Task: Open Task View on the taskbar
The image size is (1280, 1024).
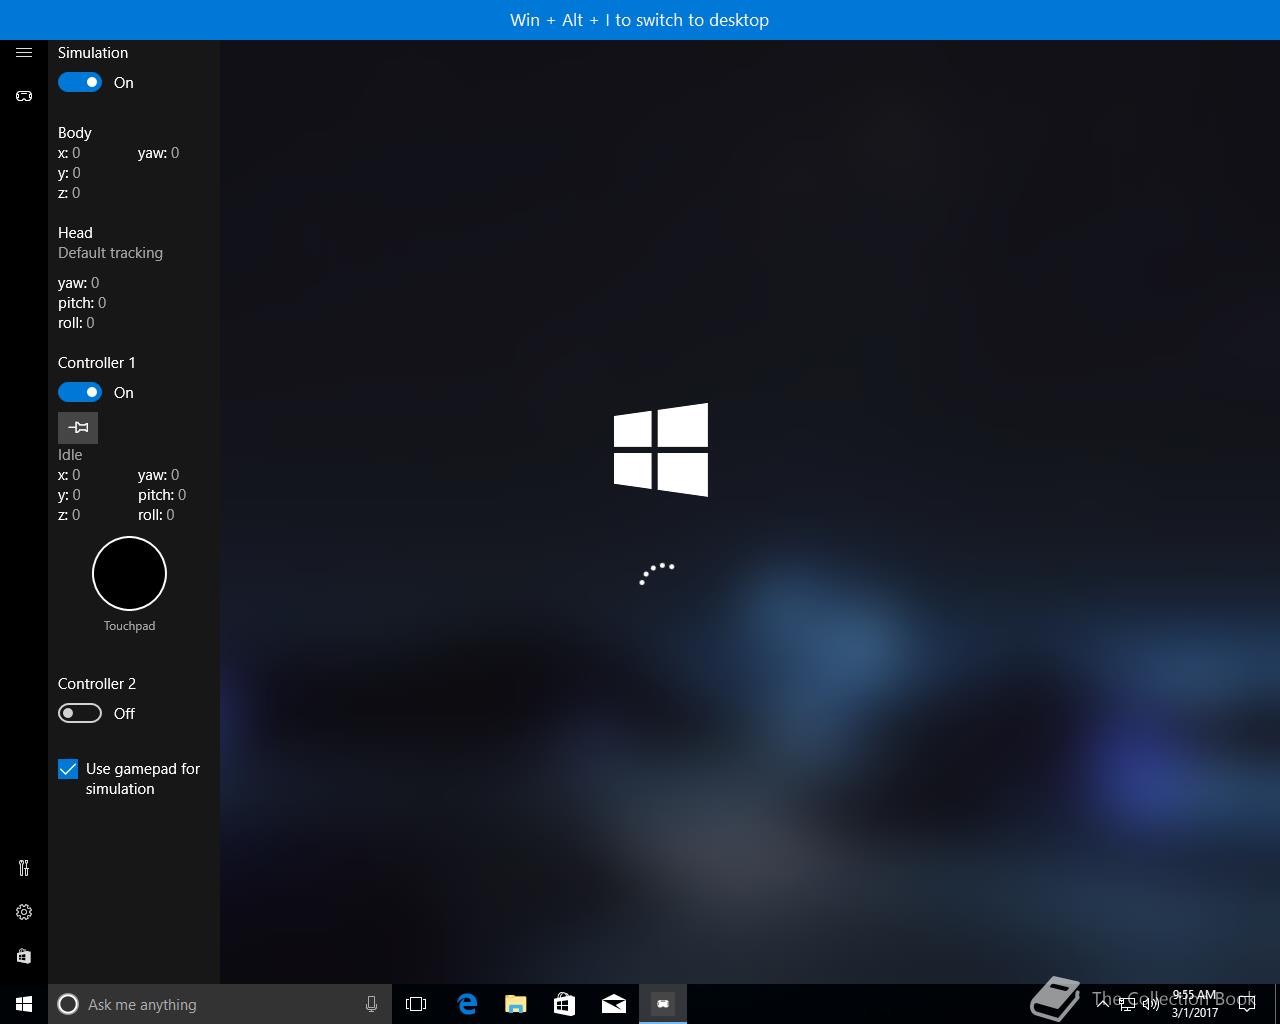Action: (416, 1004)
